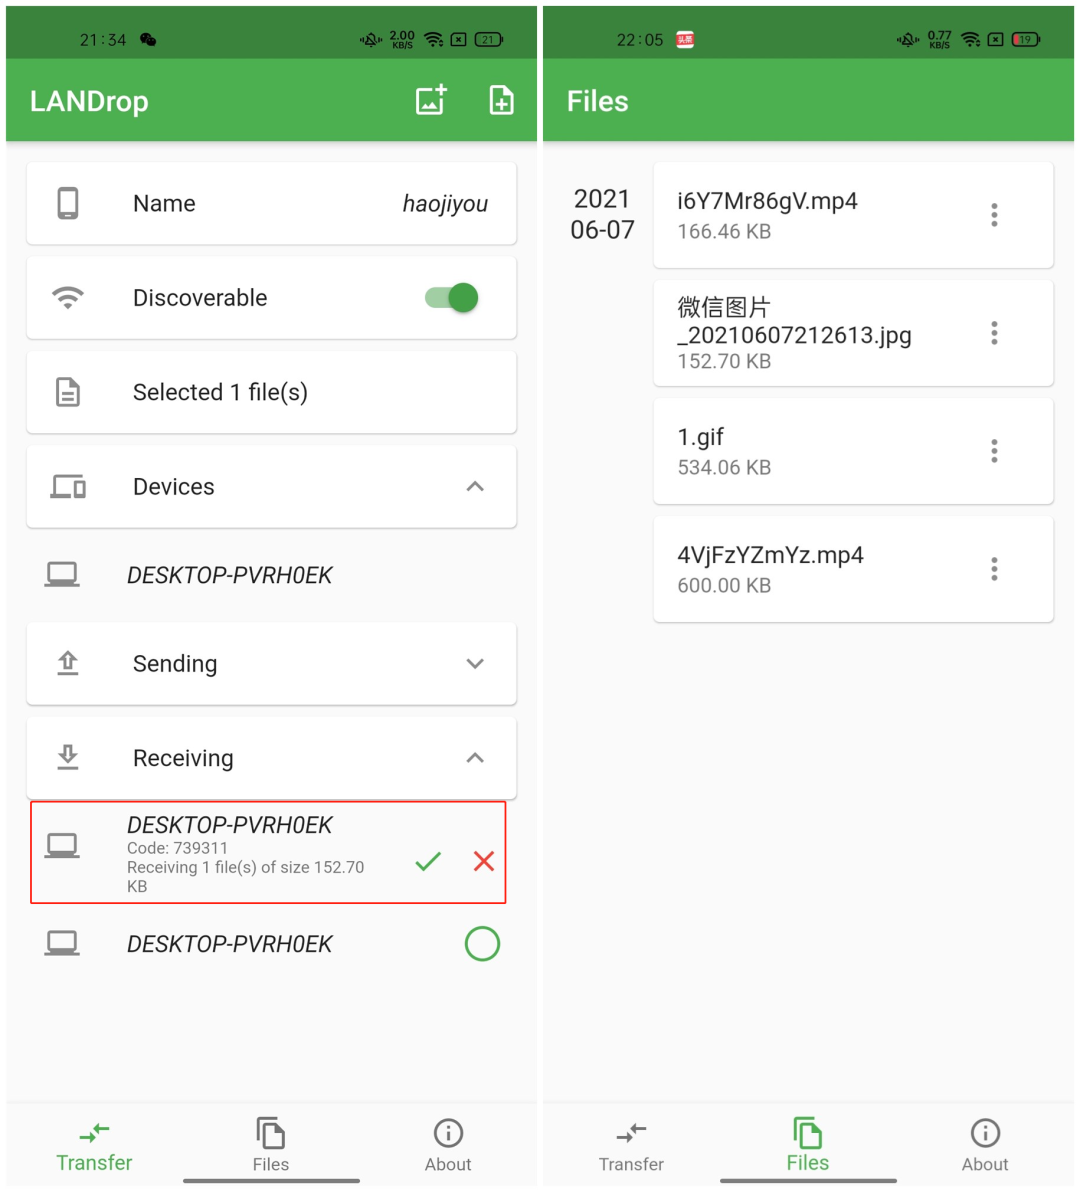Reject the incoming transfer with the red X
The height and width of the screenshot is (1192, 1080).
pos(484,861)
